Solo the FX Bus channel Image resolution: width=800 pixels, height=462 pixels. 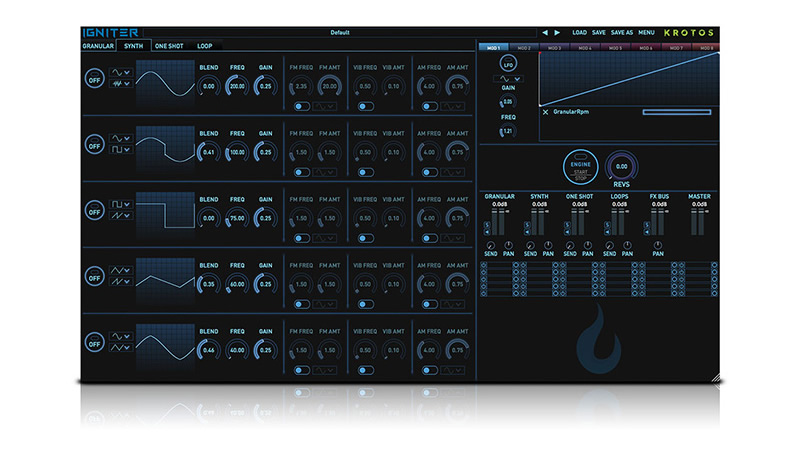(646, 225)
